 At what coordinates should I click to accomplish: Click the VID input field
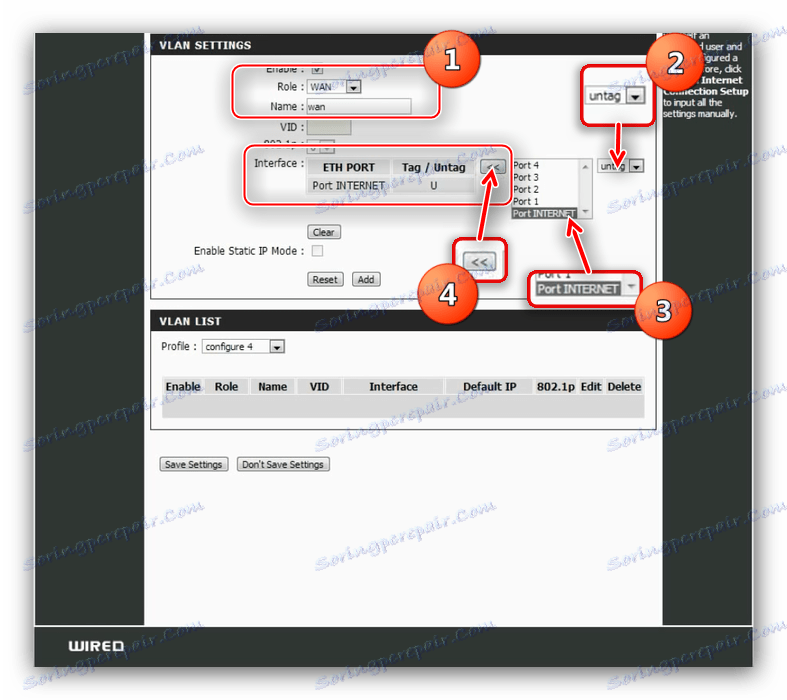329,127
